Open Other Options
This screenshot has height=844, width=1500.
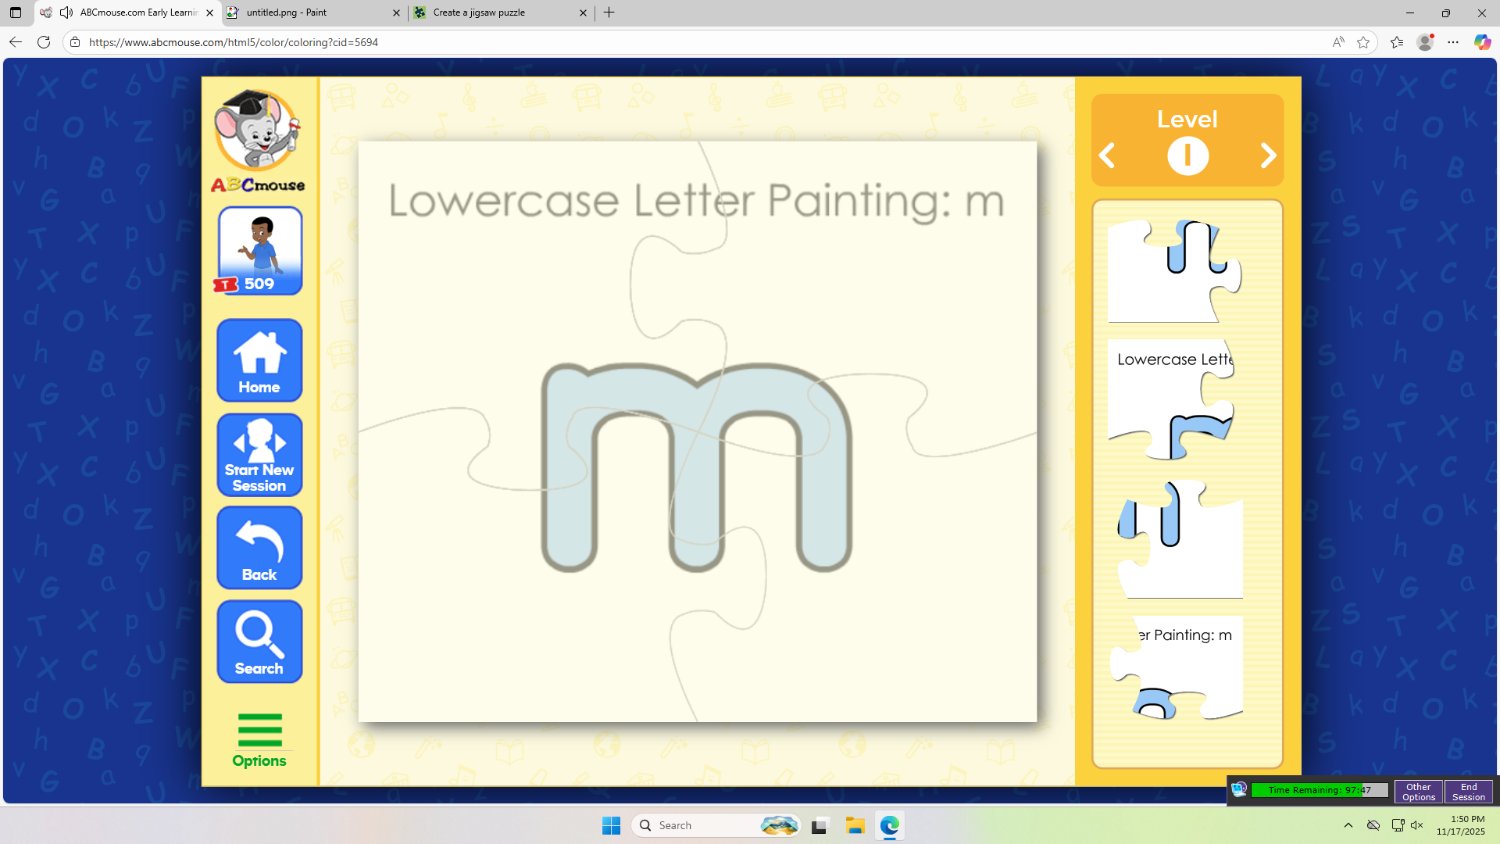(1418, 790)
